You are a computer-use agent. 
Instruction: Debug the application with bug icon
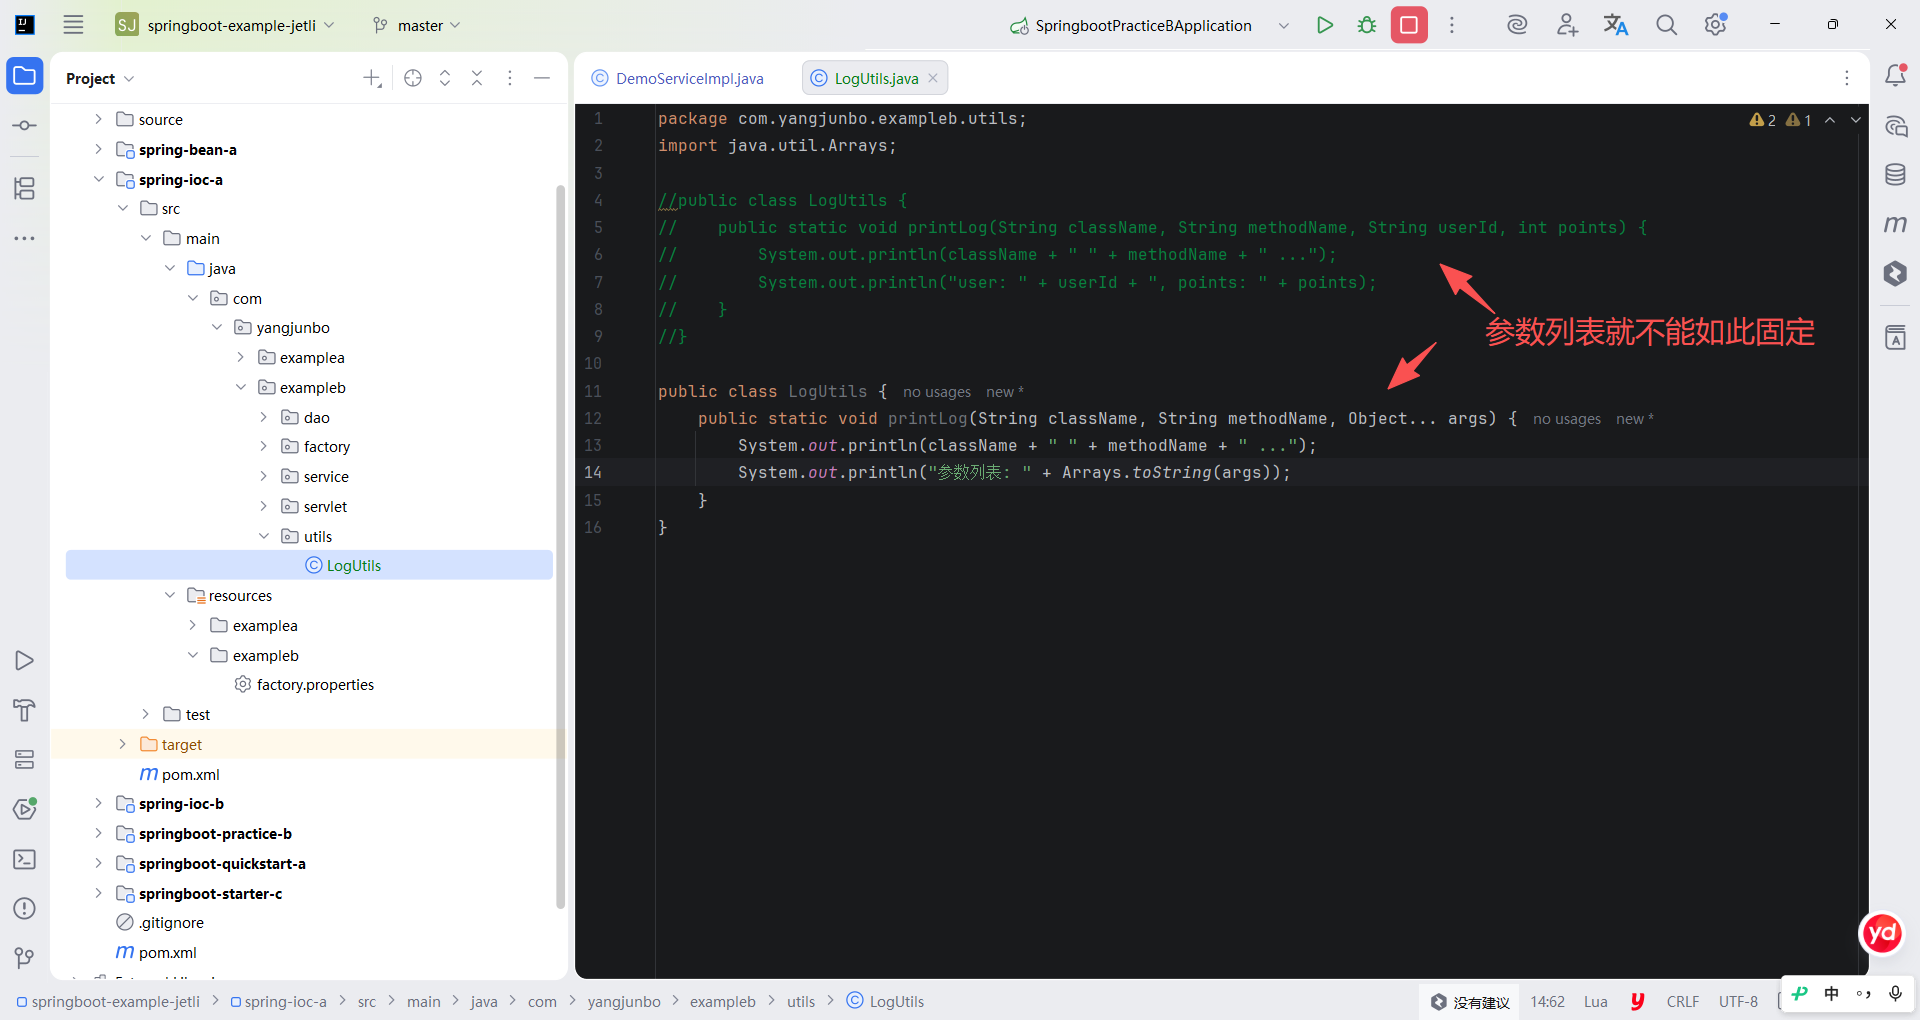click(1367, 25)
